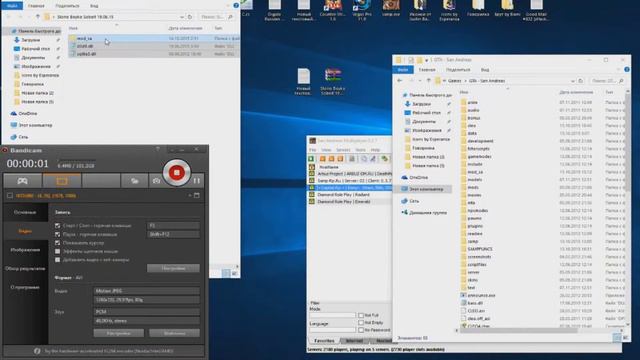Open Bandicam's help question mark
Image resolution: width=640 pixels, height=360 pixels.
158,149
